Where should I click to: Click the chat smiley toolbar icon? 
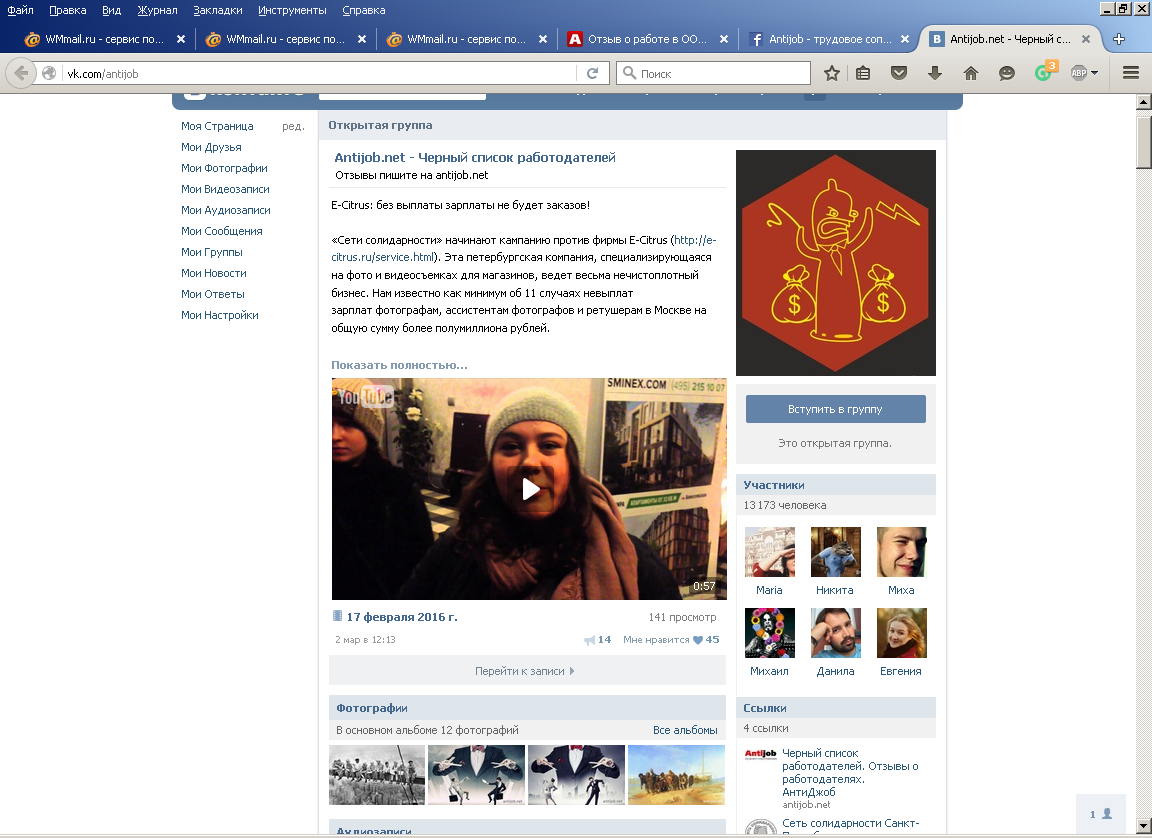pyautogui.click(x=1007, y=73)
